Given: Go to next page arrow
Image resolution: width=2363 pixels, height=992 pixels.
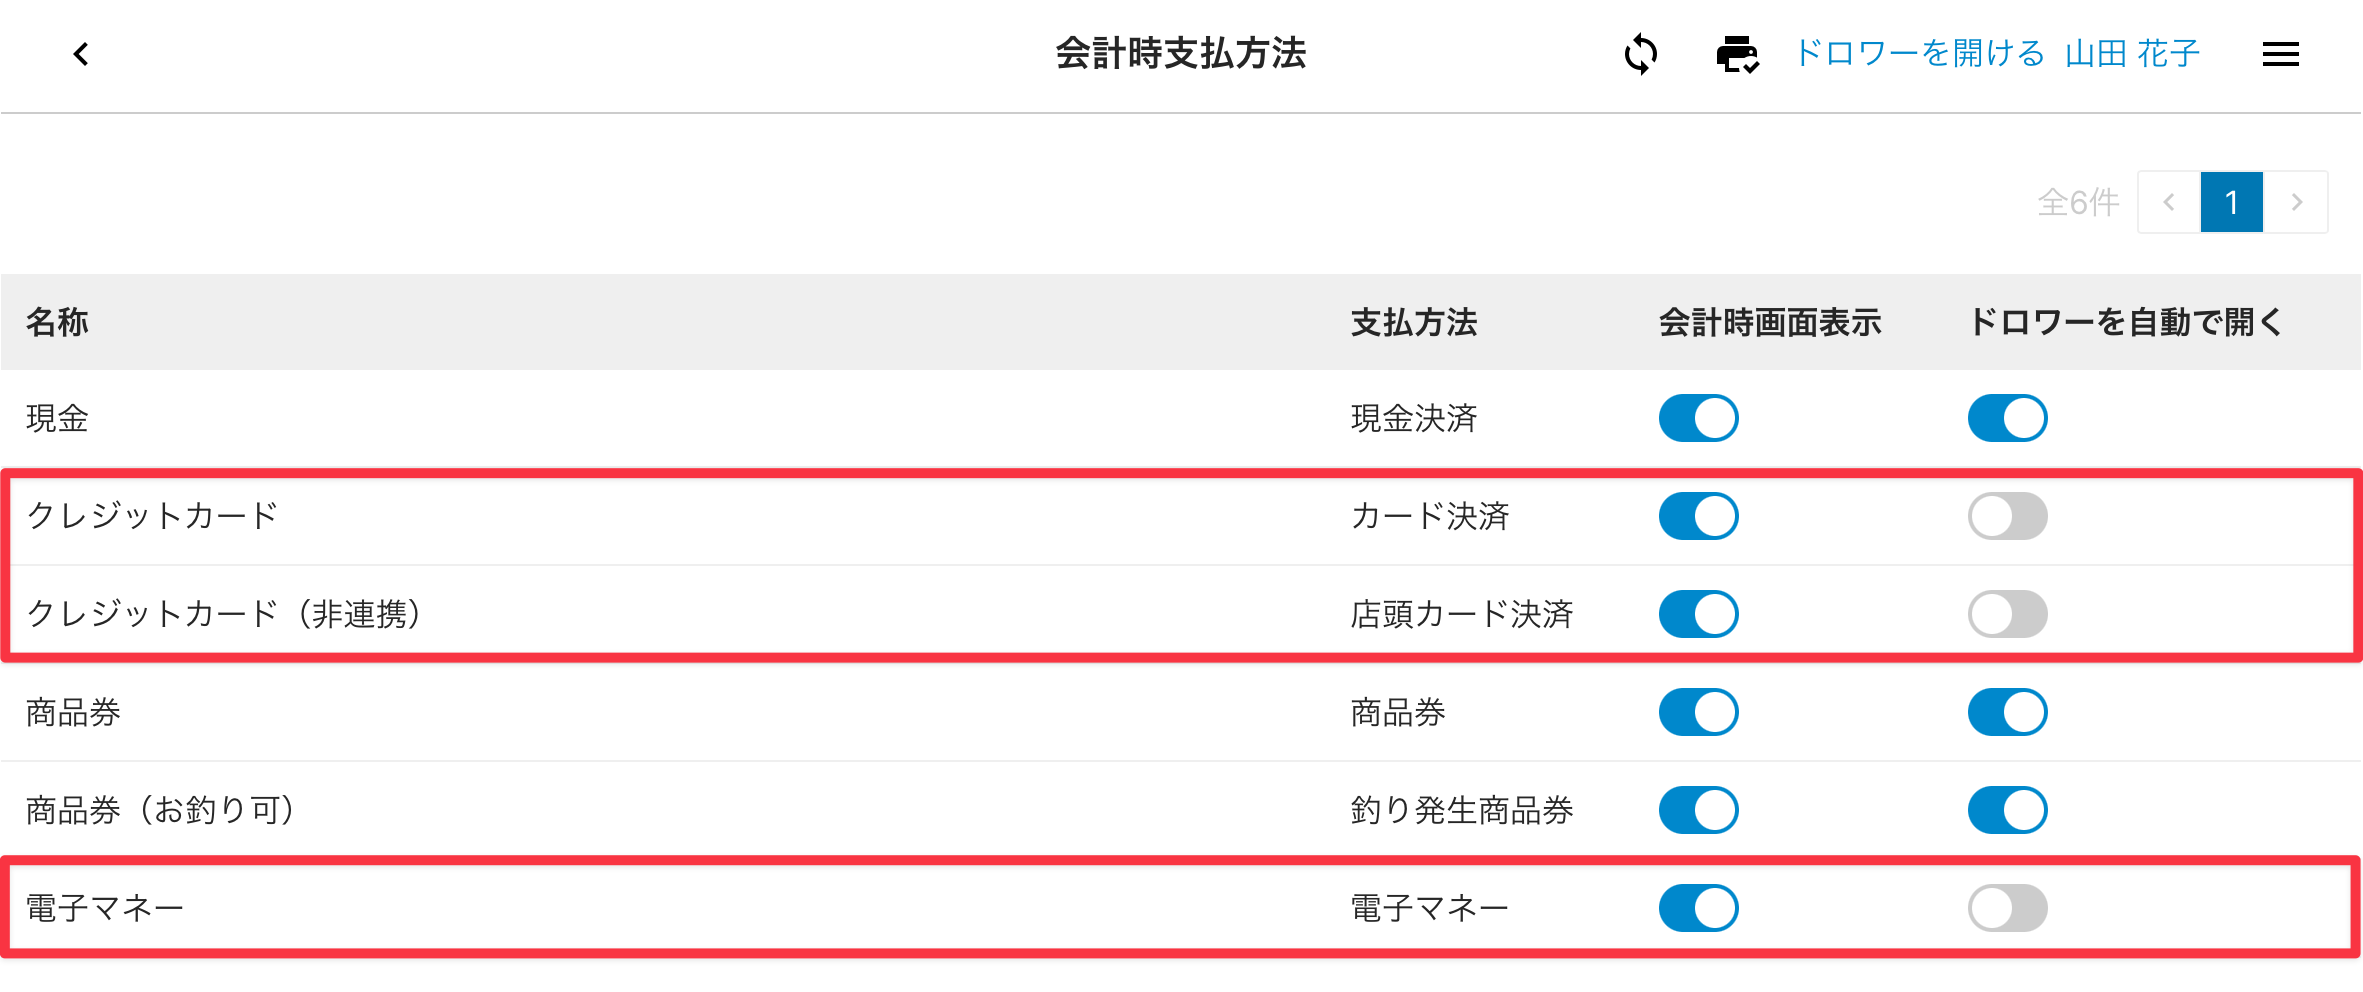Looking at the screenshot, I should (x=2296, y=202).
